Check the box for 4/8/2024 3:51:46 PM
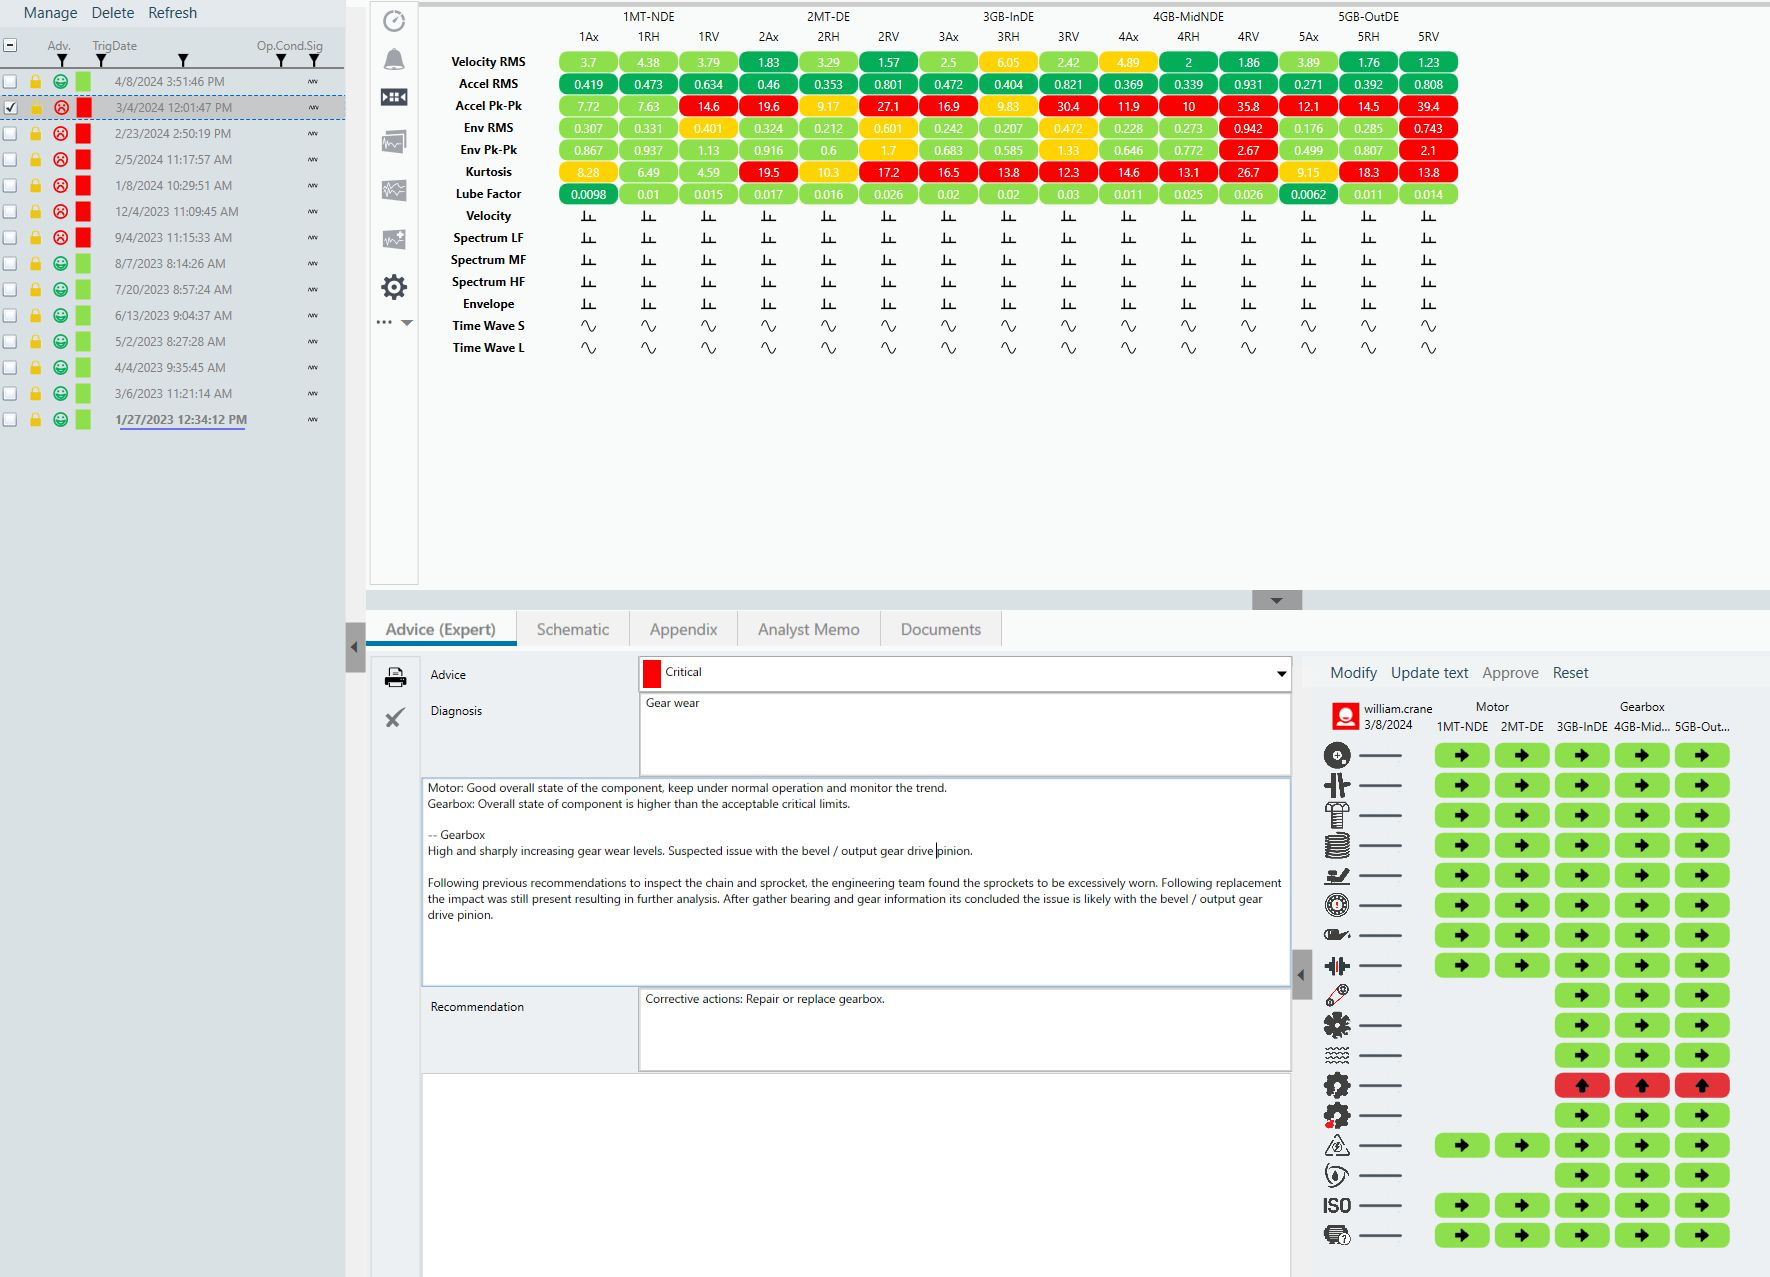 pyautogui.click(x=10, y=81)
